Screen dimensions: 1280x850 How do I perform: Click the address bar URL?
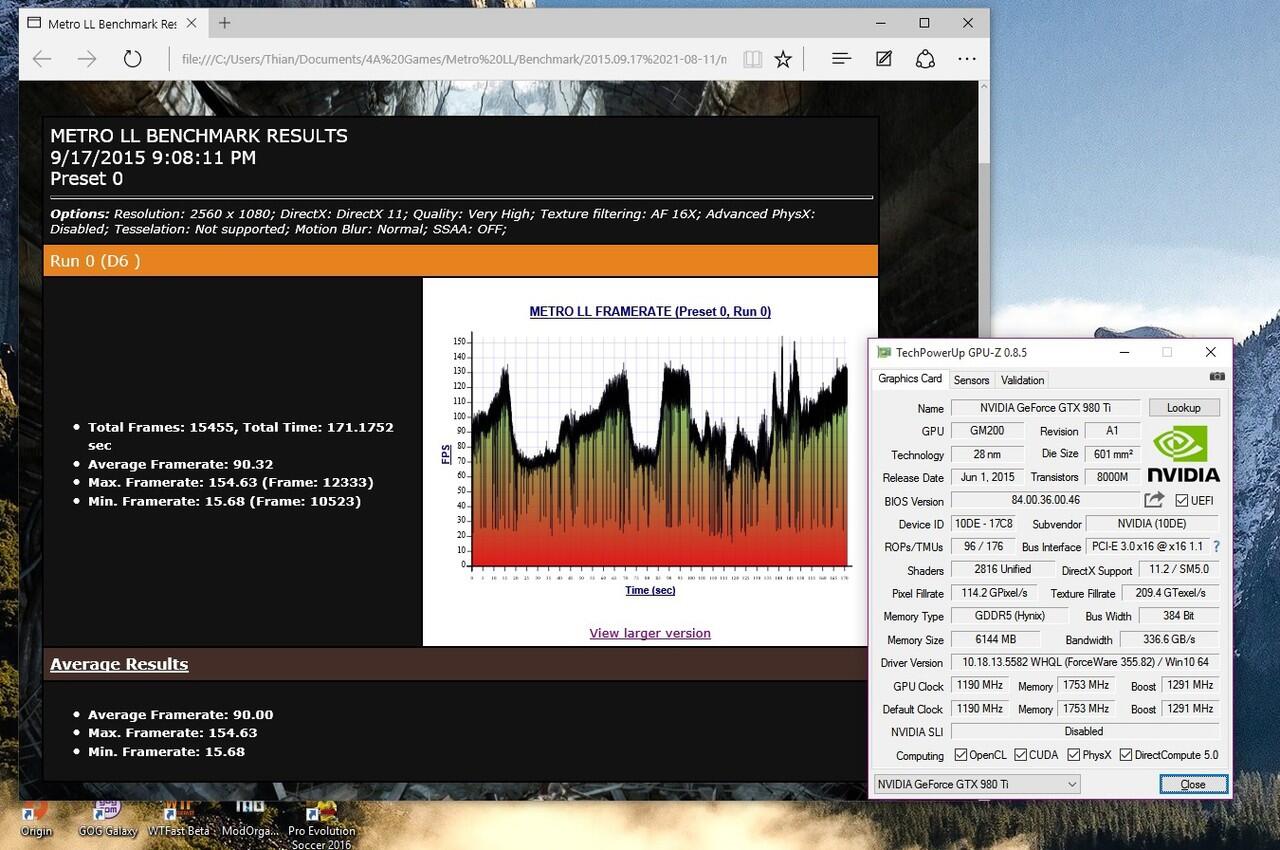coord(453,59)
